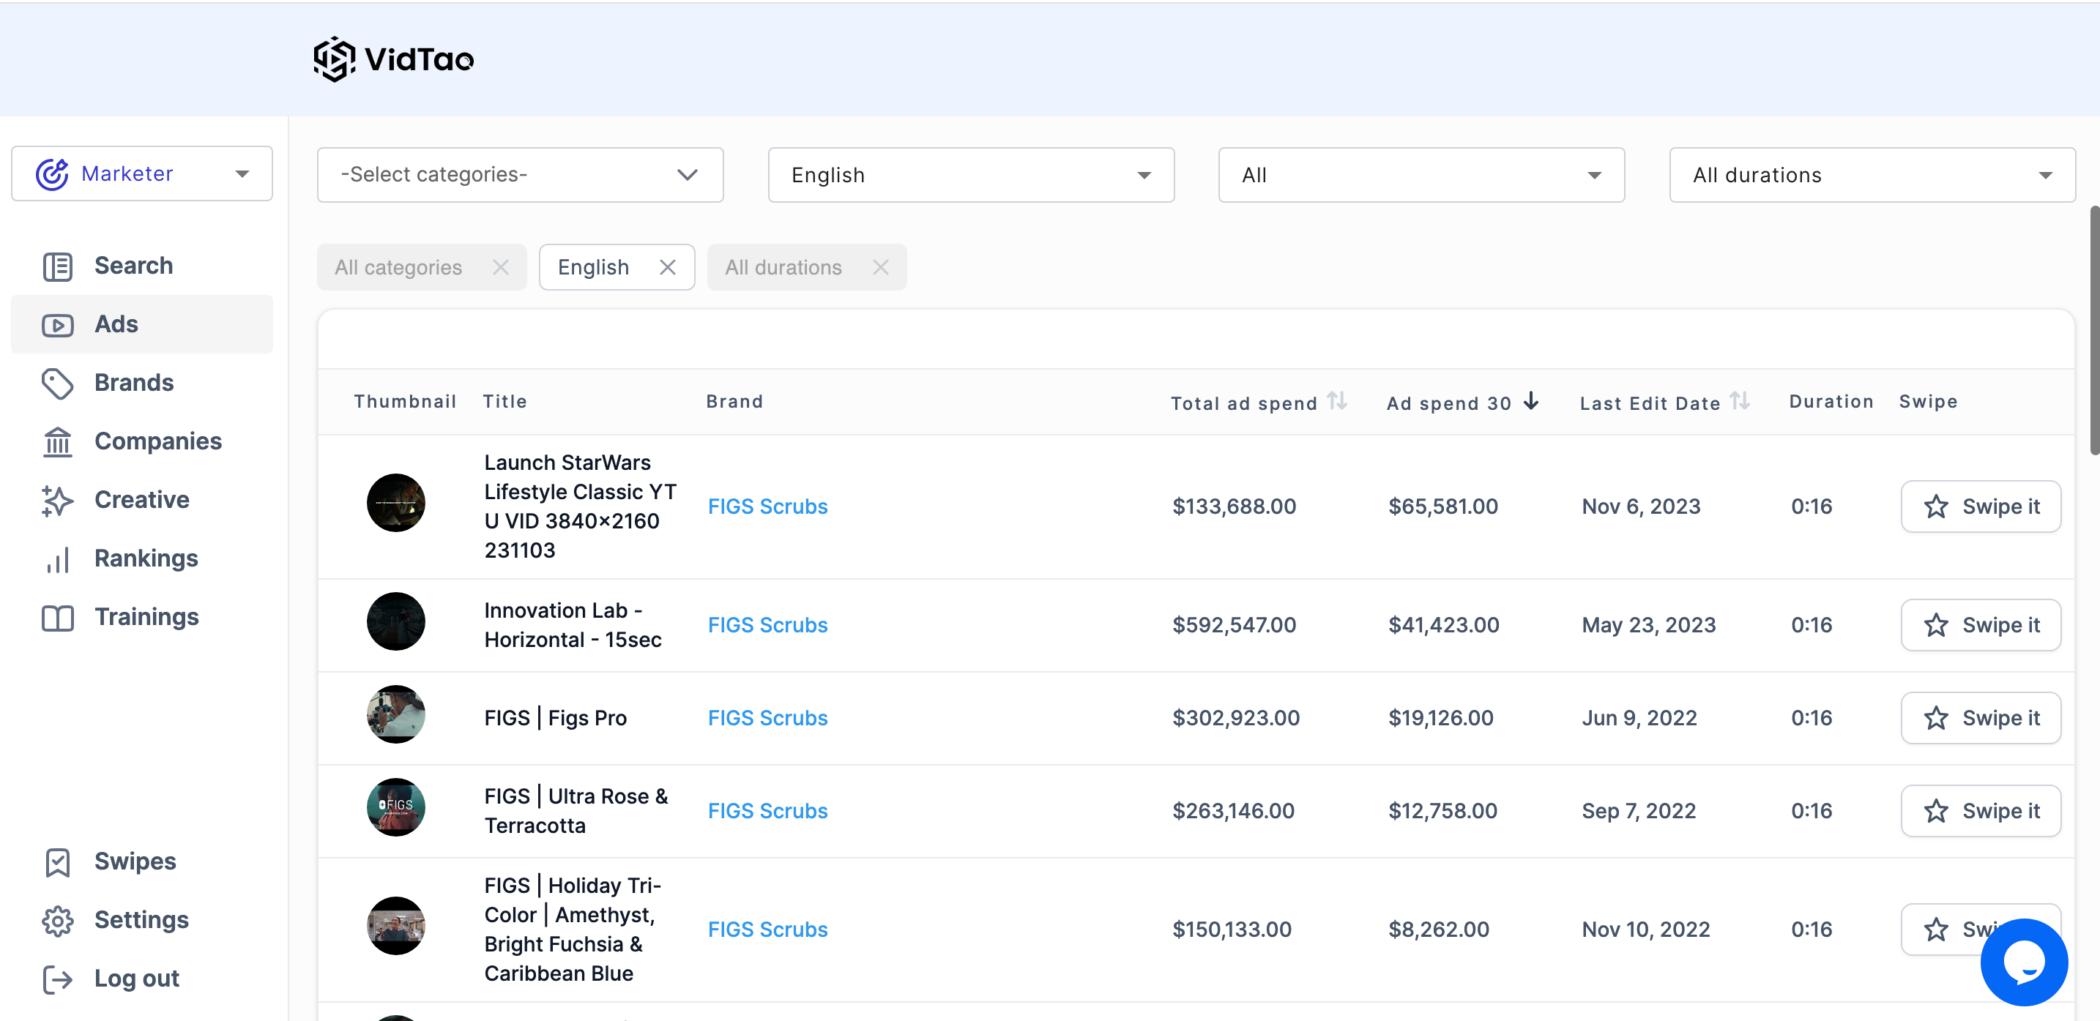Open Holiday Tri-Color ad thumbnail

[x=396, y=926]
